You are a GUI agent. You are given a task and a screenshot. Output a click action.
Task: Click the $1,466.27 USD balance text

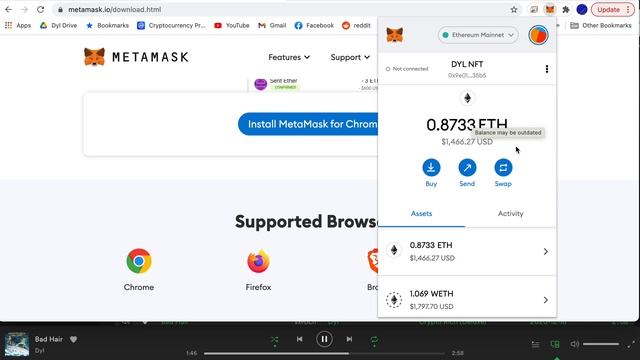[467, 142]
